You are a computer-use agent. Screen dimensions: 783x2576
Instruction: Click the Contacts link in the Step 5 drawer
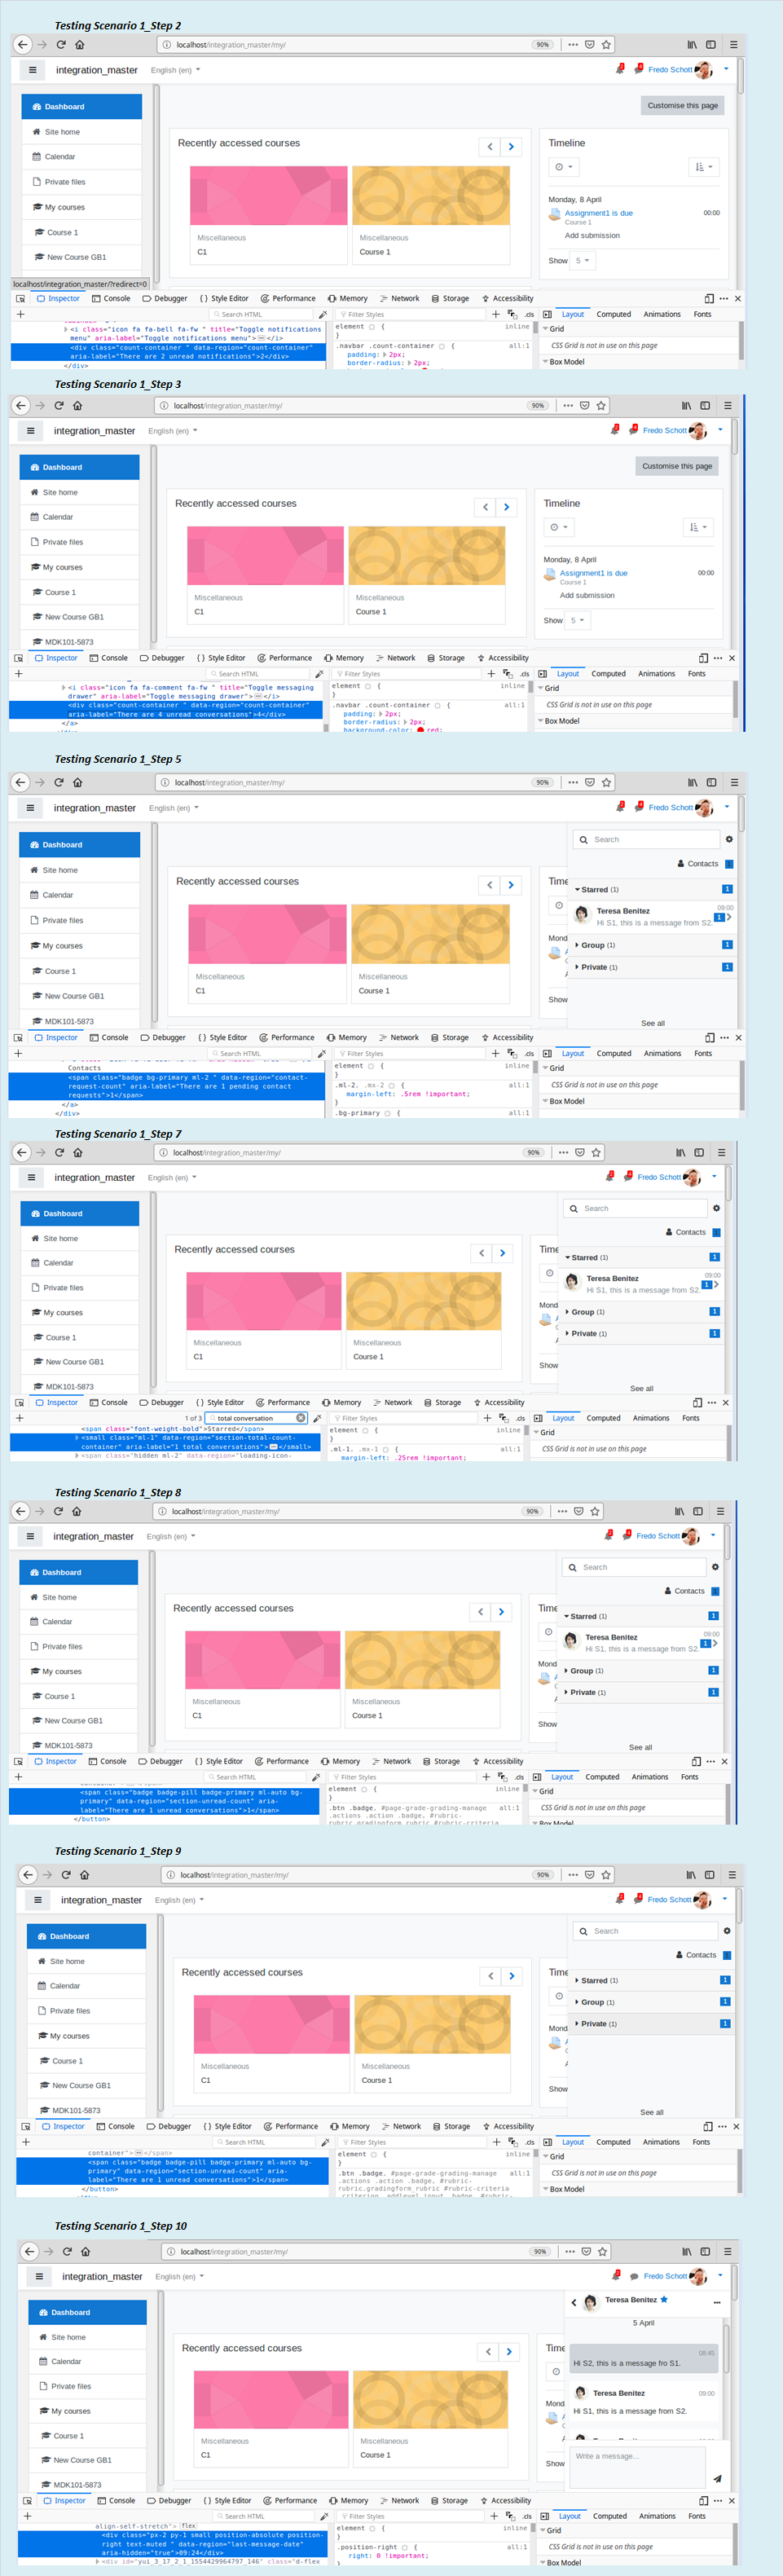coord(698,863)
